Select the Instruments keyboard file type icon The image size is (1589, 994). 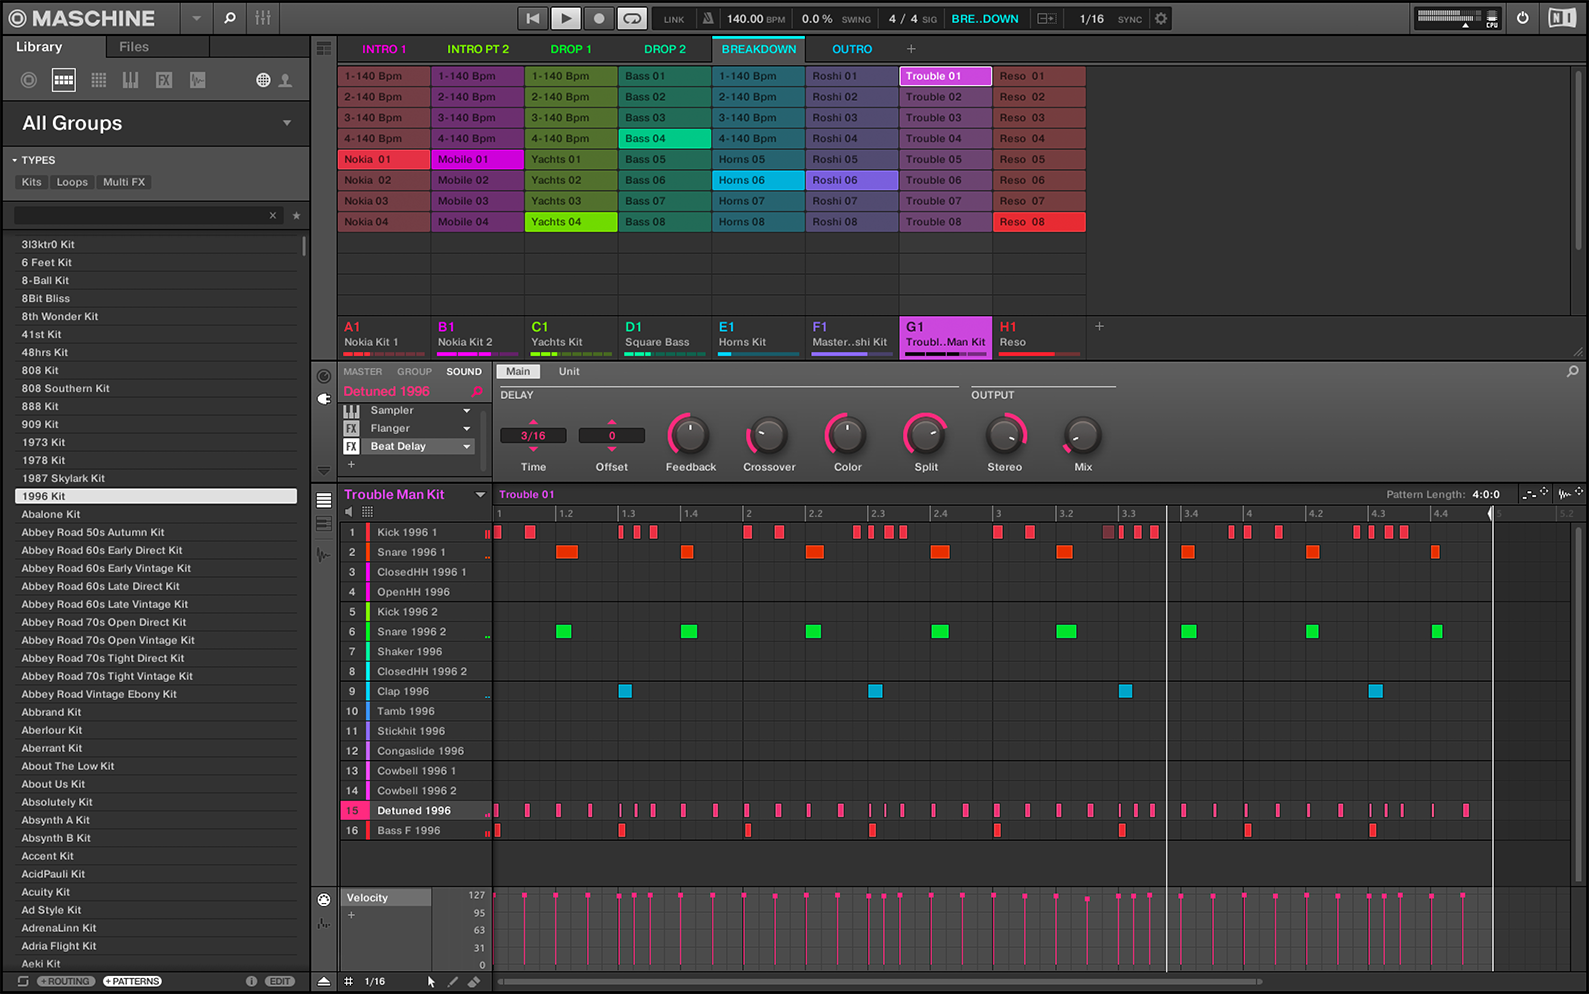pyautogui.click(x=130, y=80)
